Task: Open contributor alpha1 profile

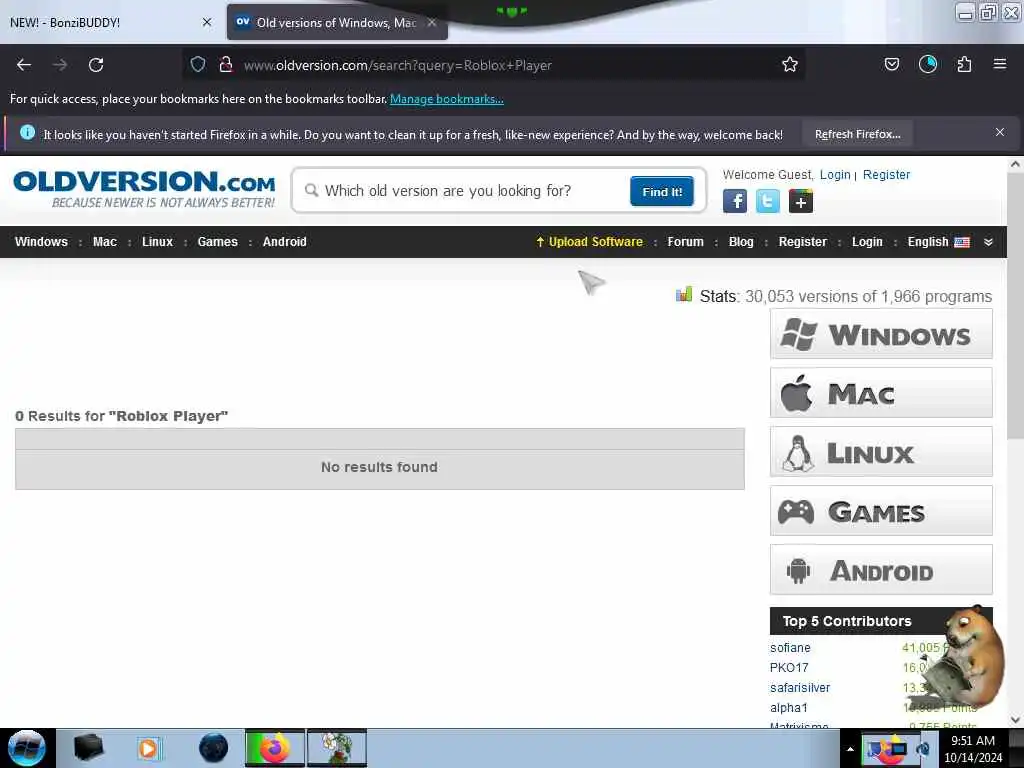Action: tap(789, 707)
